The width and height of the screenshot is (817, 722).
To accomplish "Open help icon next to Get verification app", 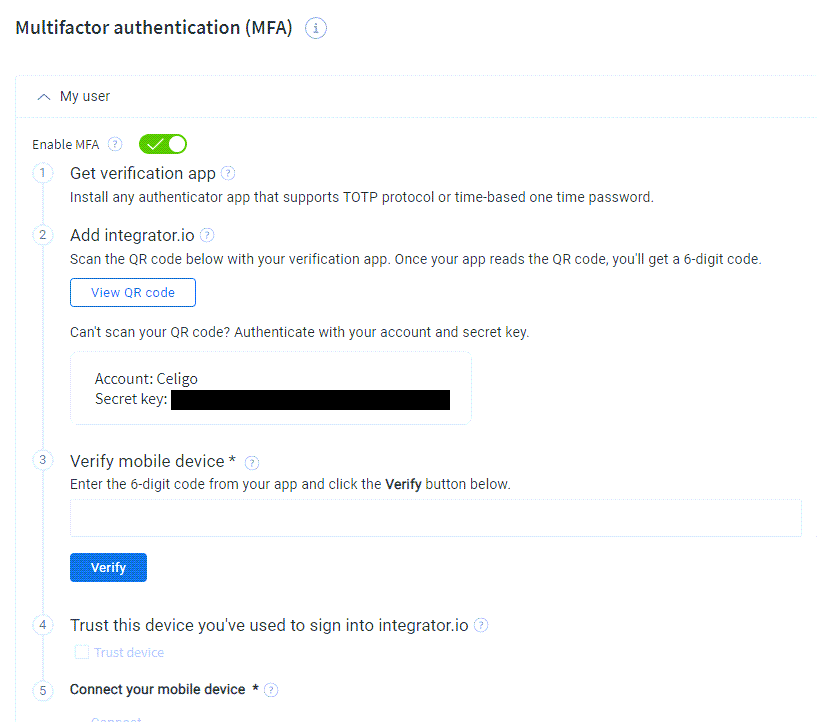I will pyautogui.click(x=228, y=173).
